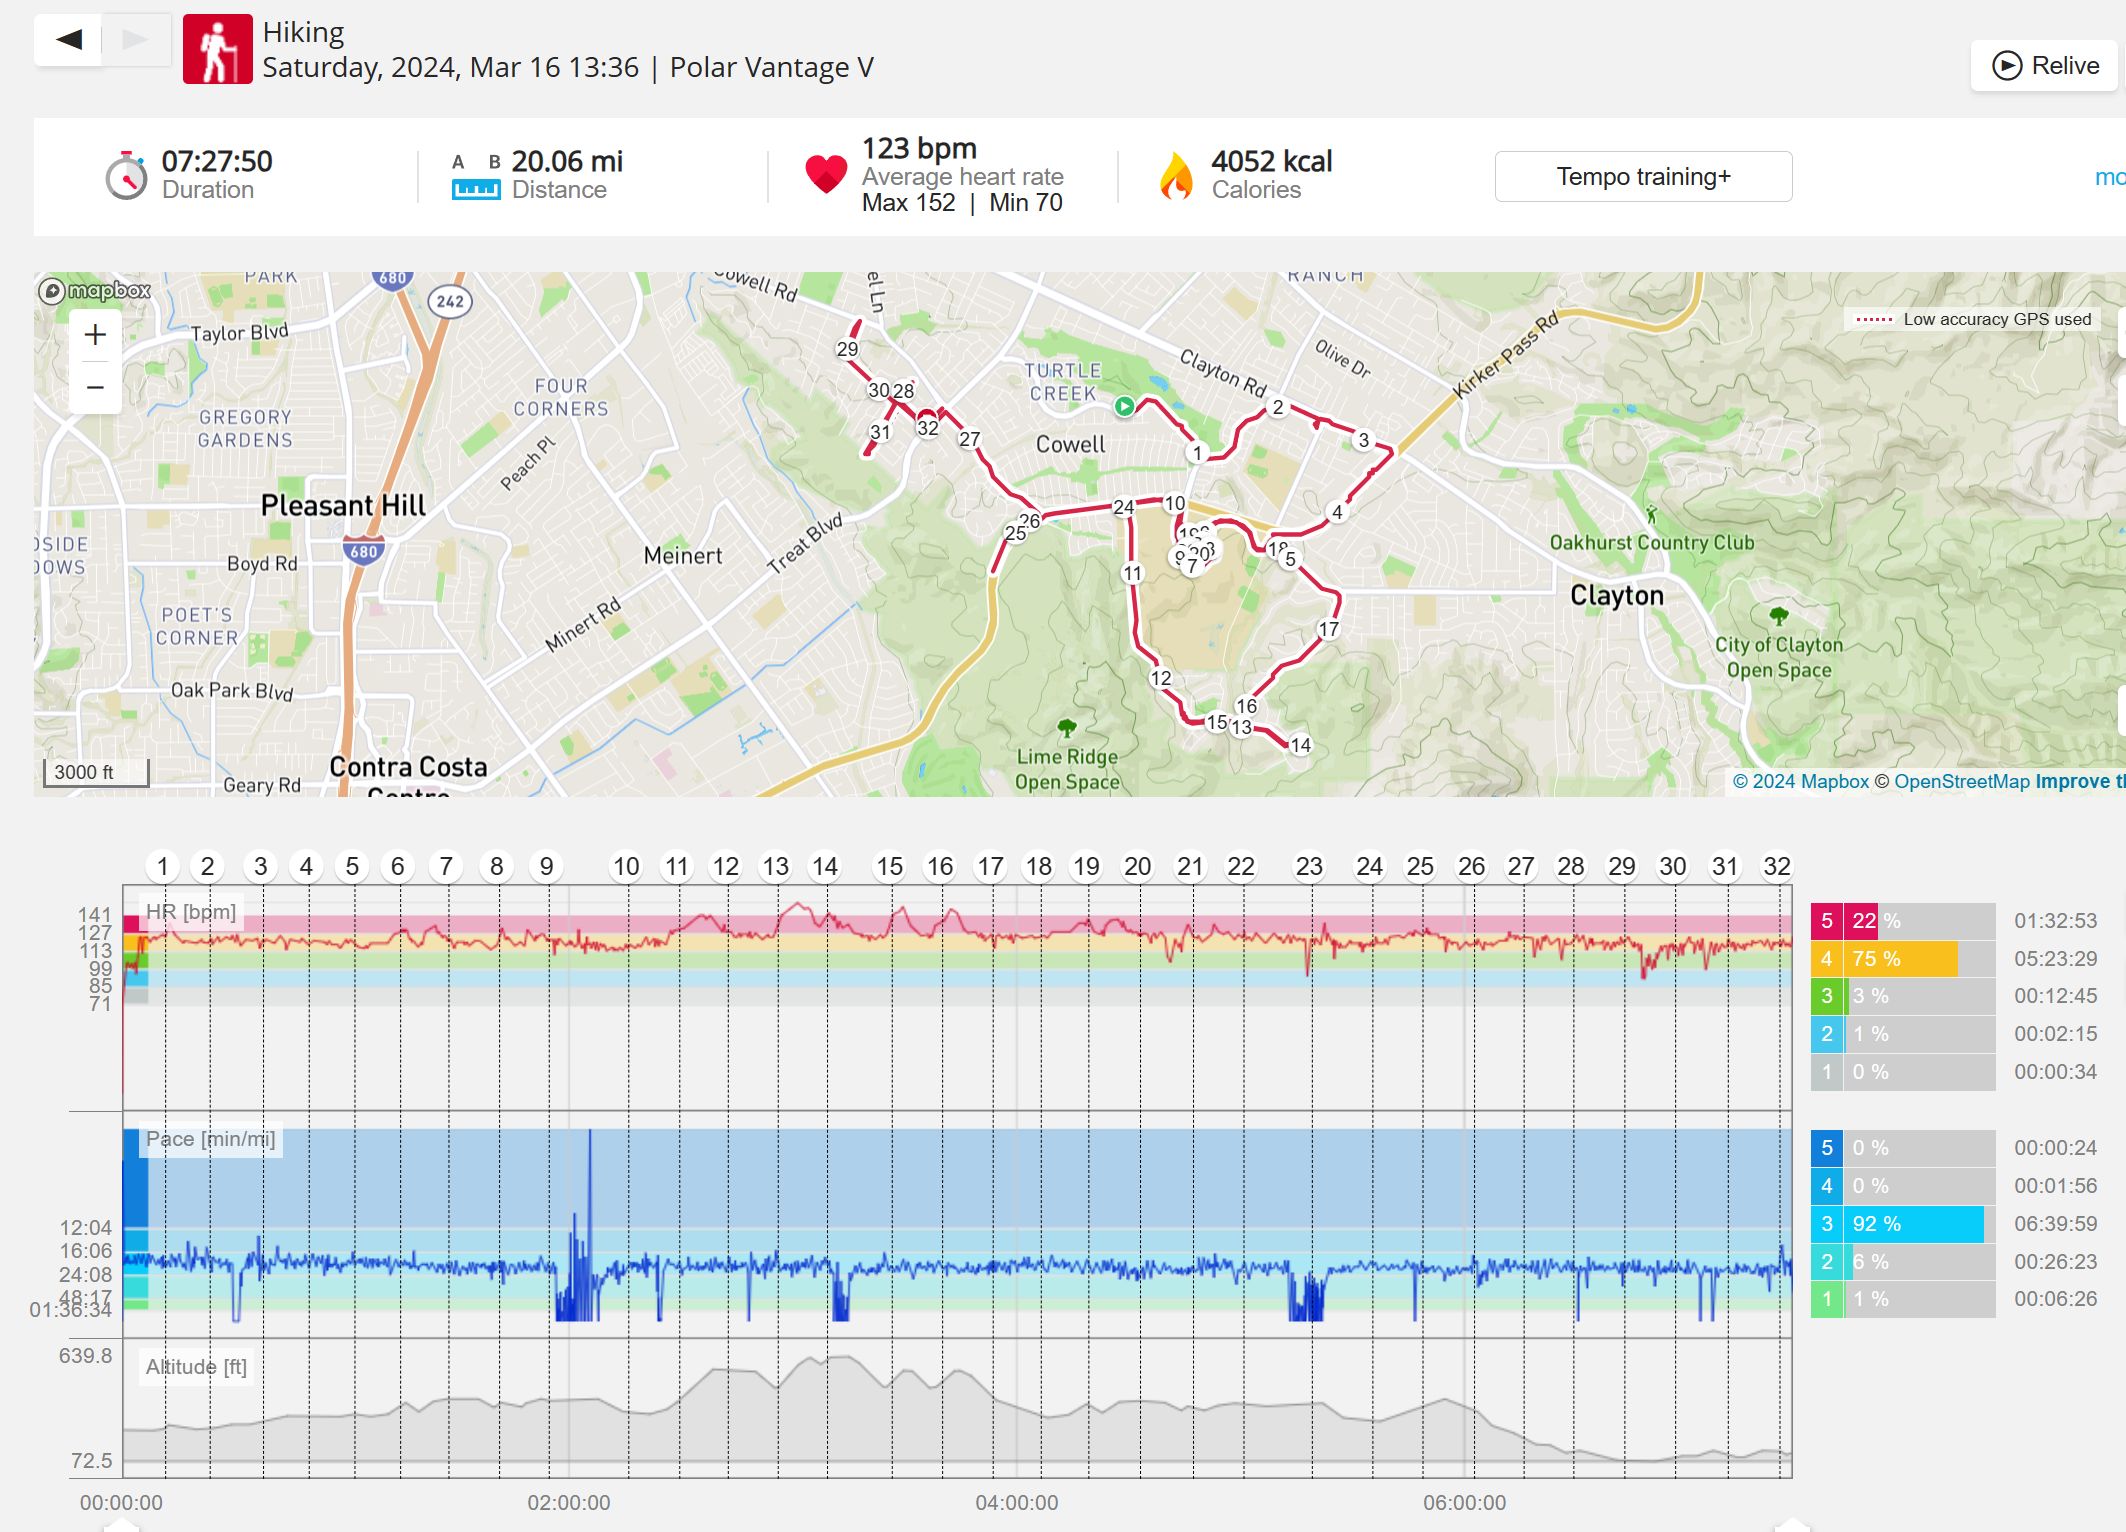Zoom out on the map
The image size is (2126, 1532).
95,387
